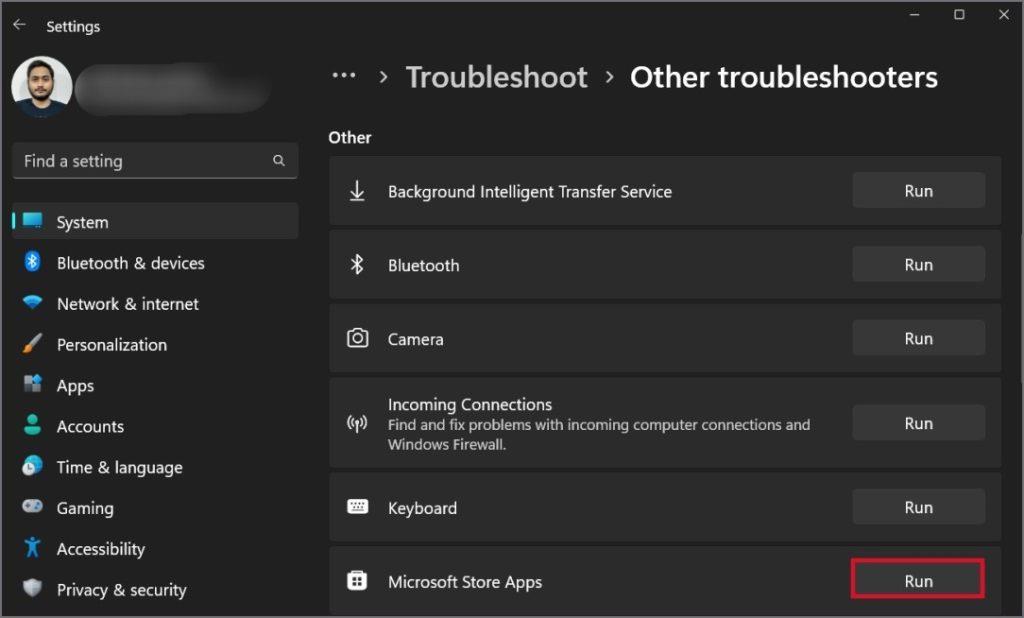Go to Time & language settings
The height and width of the screenshot is (618, 1024).
155,467
